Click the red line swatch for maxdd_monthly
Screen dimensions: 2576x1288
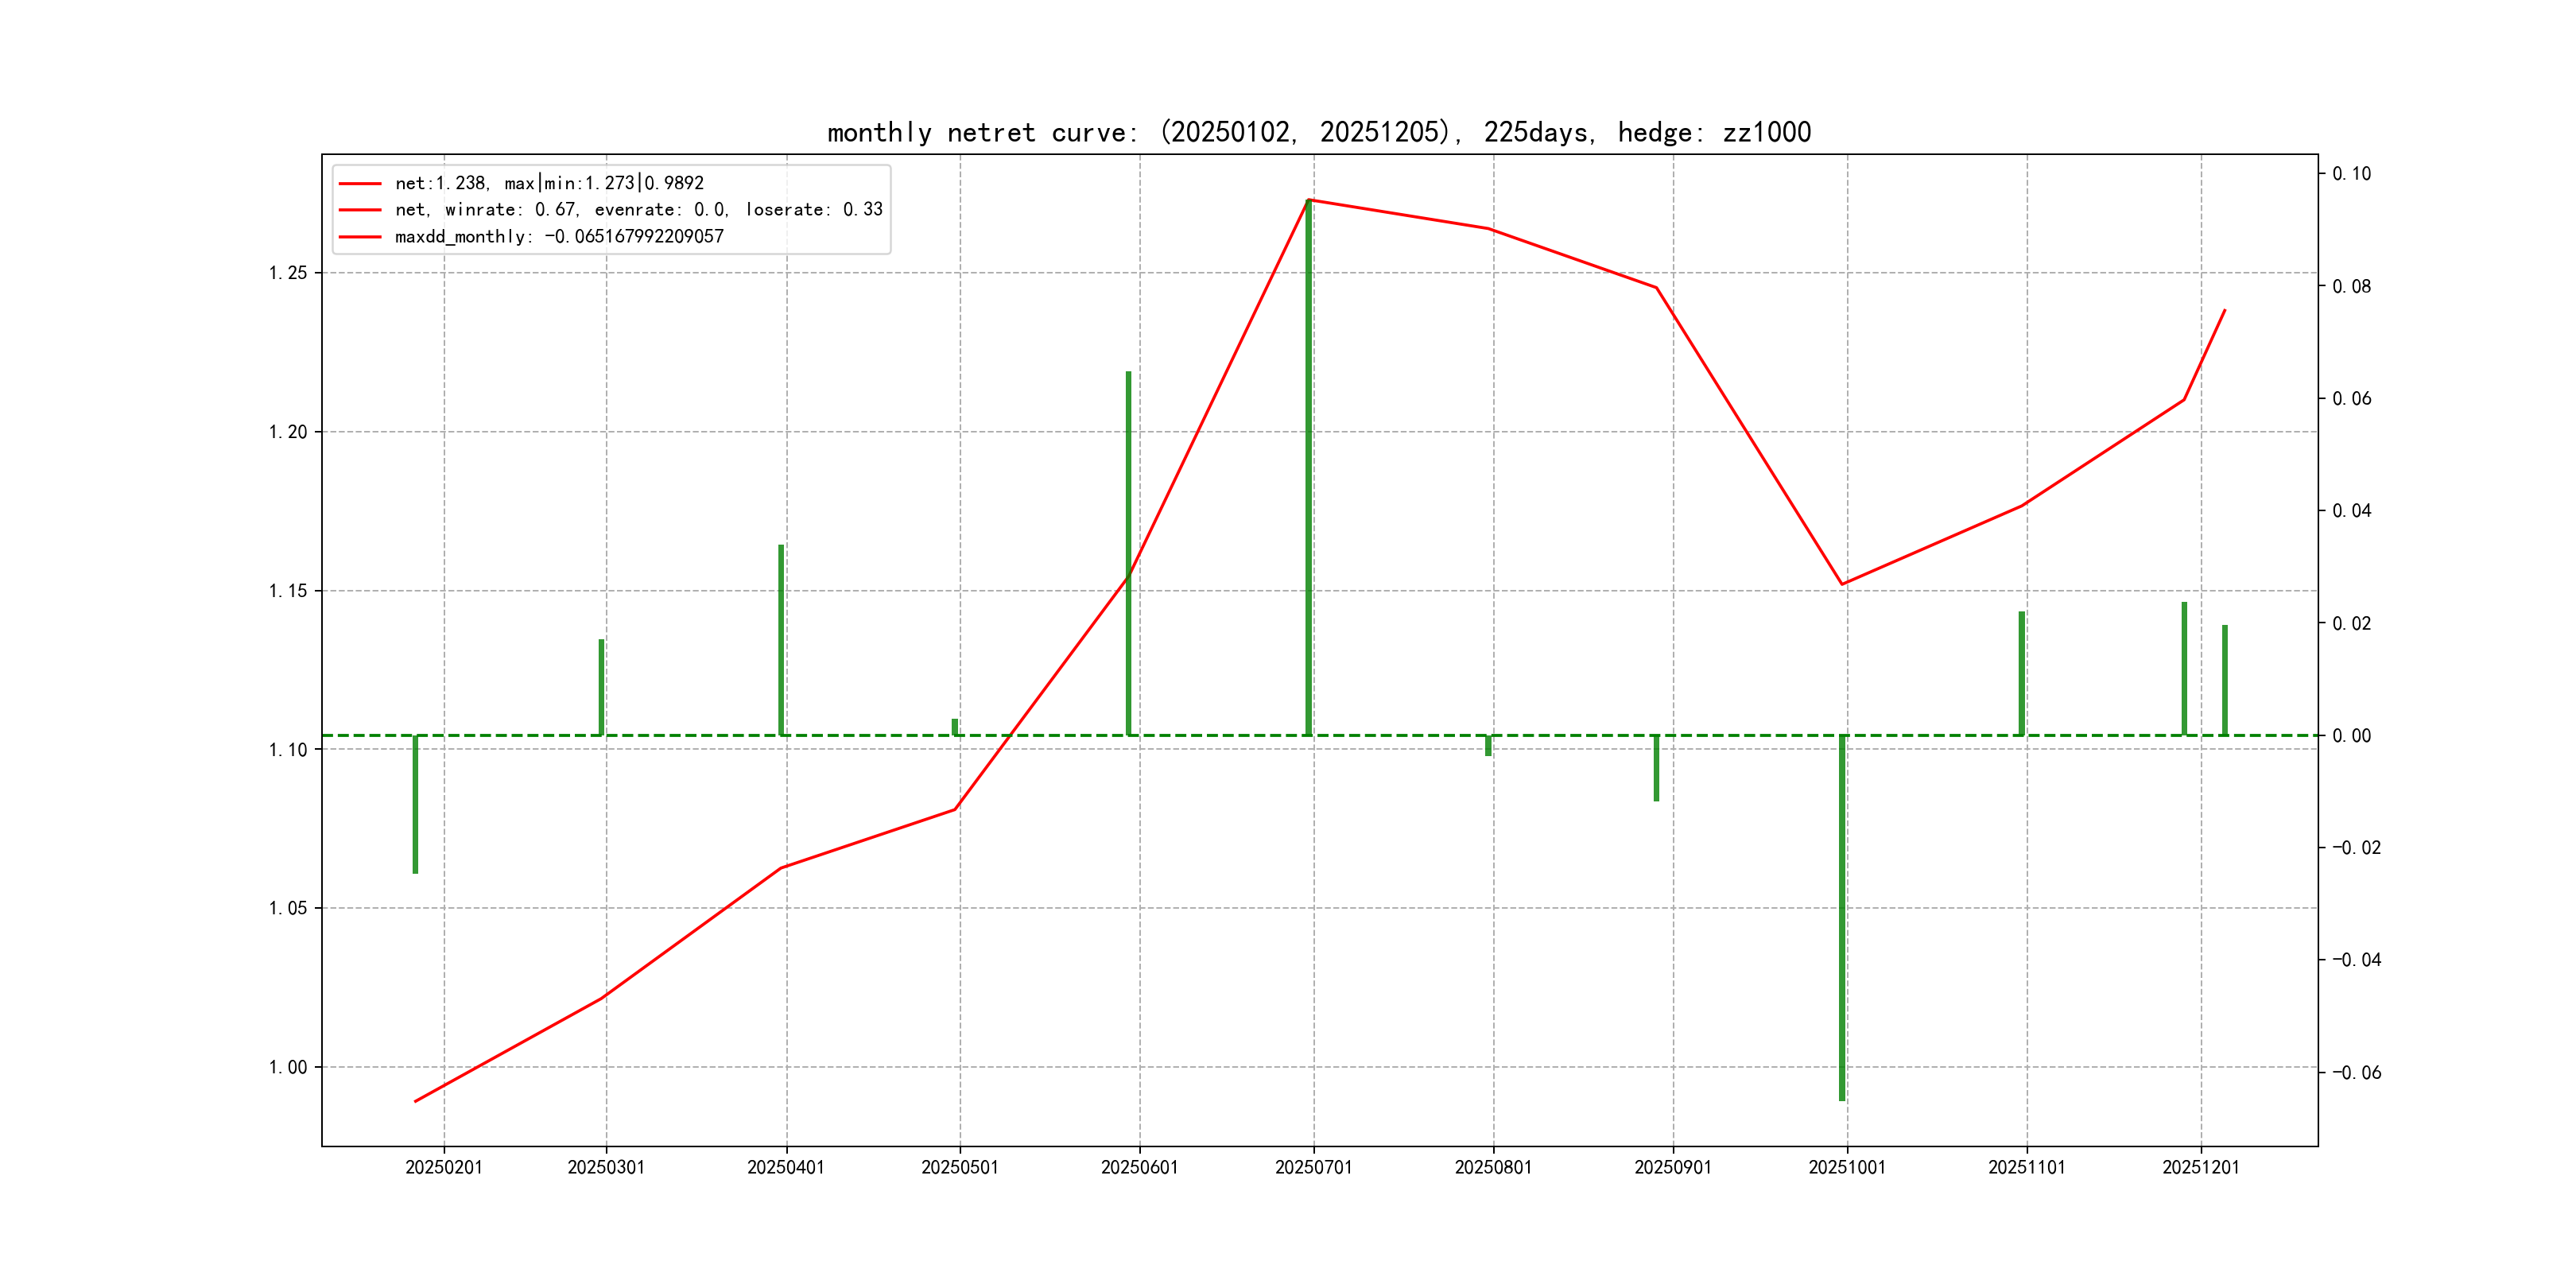click(x=360, y=237)
